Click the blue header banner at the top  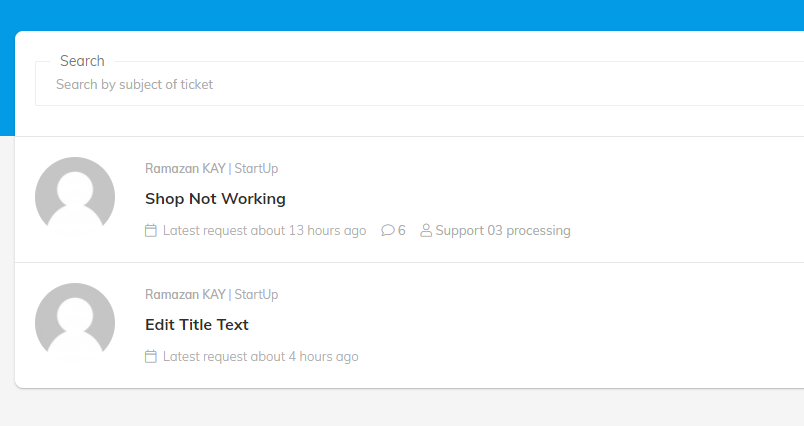pyautogui.click(x=400, y=14)
